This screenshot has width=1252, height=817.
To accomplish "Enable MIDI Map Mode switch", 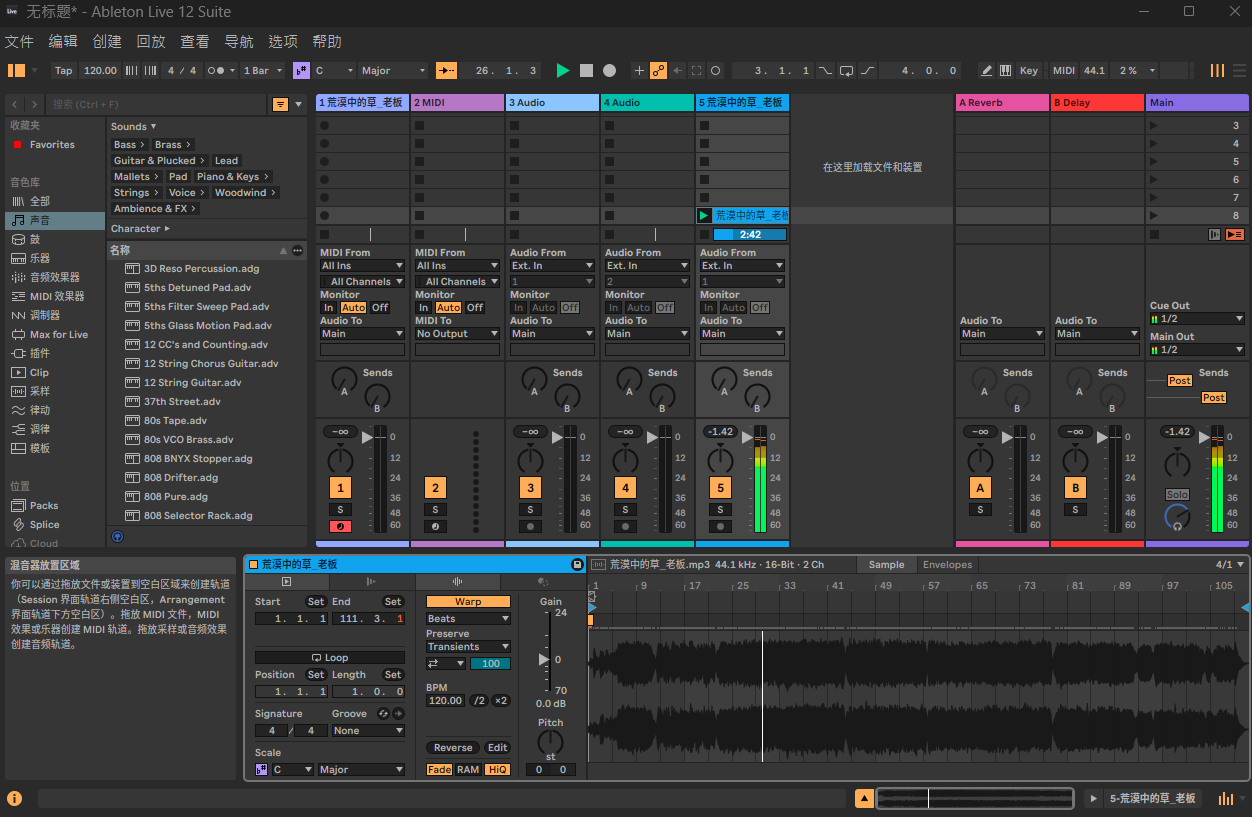I will (x=1064, y=71).
